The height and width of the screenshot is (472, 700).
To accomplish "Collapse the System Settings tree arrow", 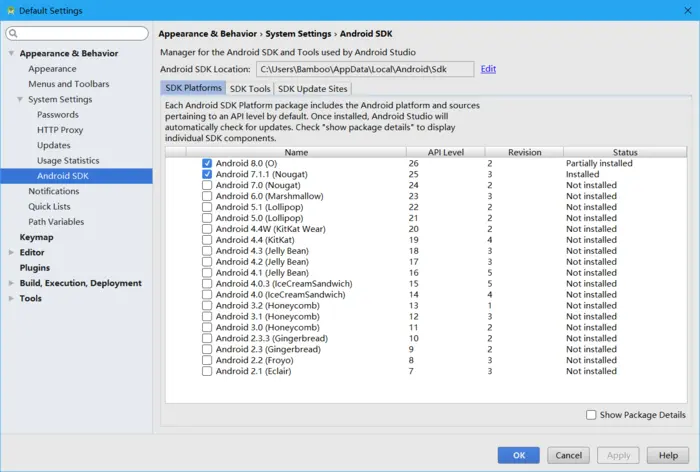I will pyautogui.click(x=20, y=99).
